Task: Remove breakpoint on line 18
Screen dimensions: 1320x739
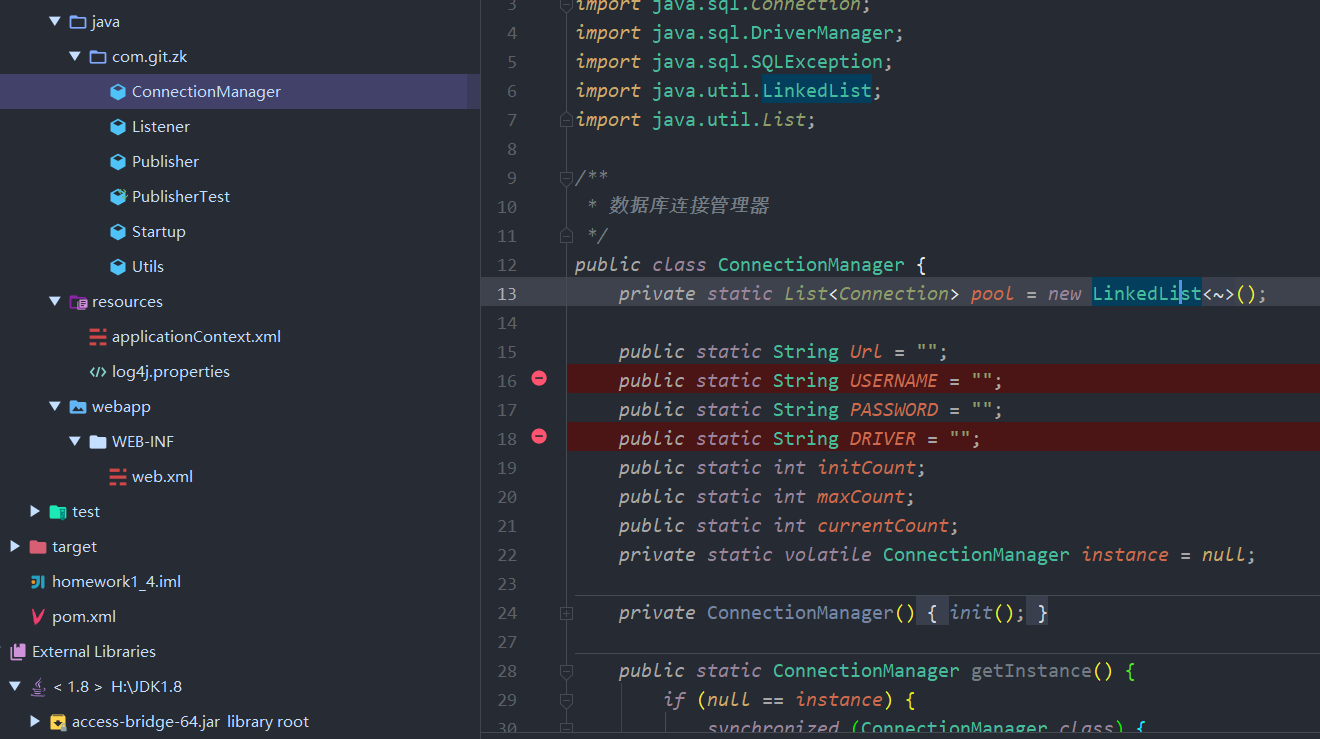Action: pyautogui.click(x=539, y=436)
